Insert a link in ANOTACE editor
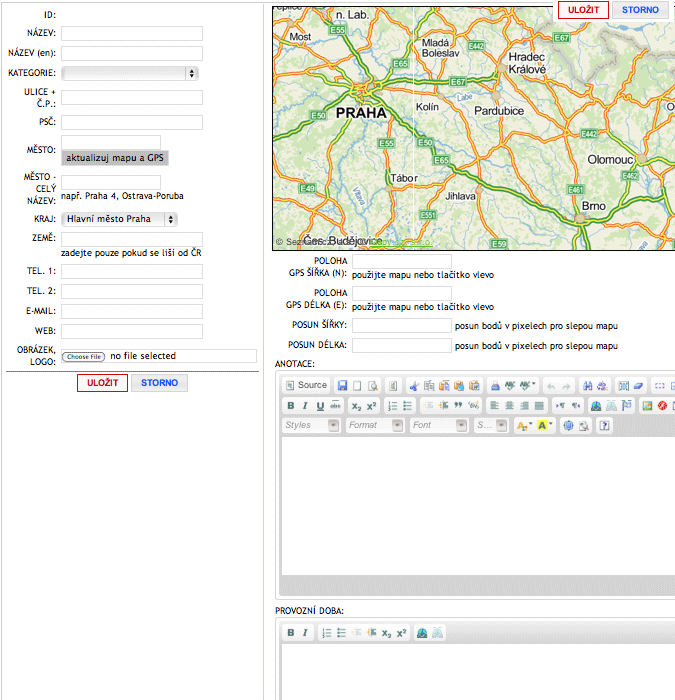This screenshot has width=675, height=700. [596, 406]
